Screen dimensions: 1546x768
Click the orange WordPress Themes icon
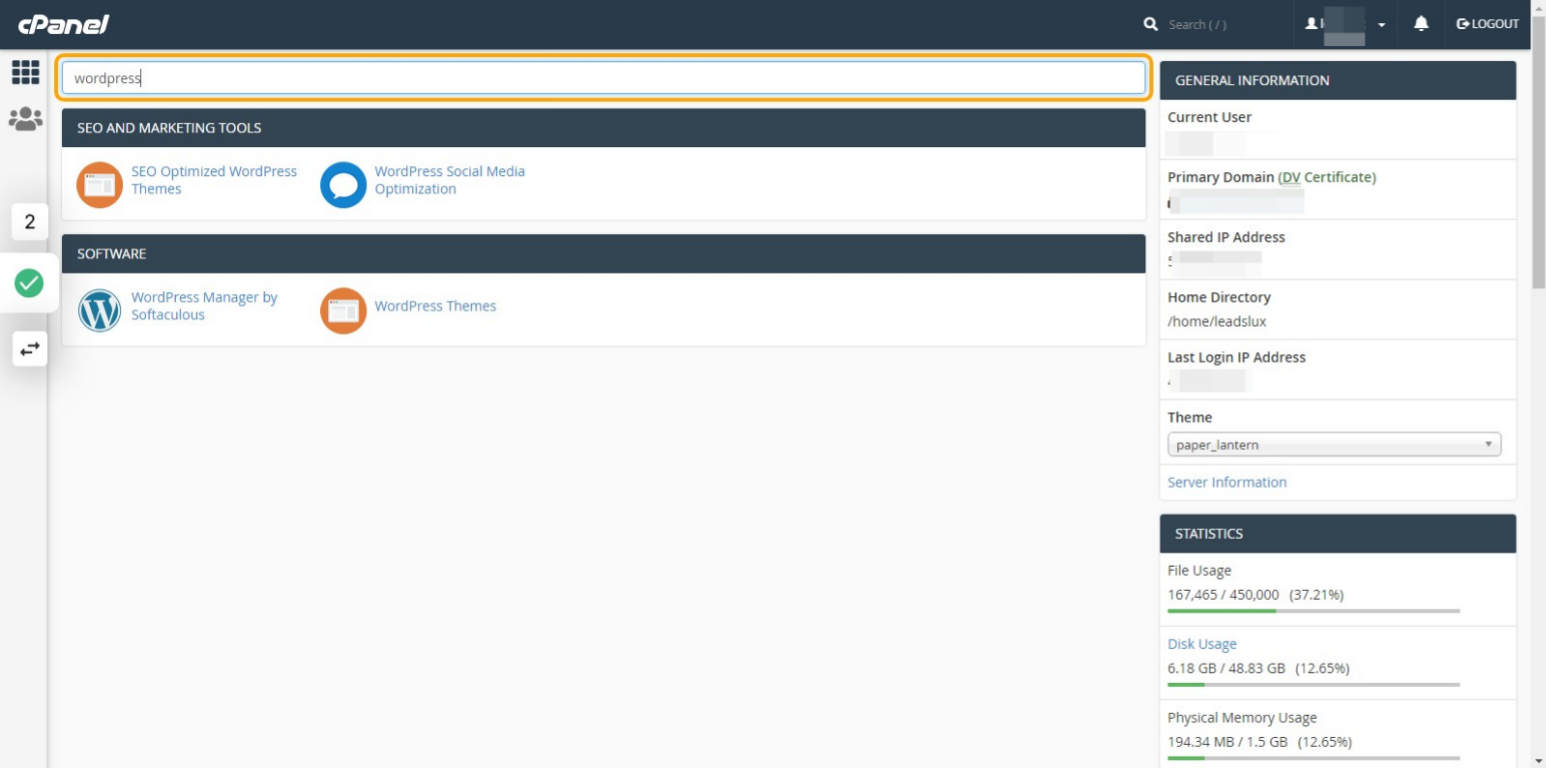coord(343,311)
